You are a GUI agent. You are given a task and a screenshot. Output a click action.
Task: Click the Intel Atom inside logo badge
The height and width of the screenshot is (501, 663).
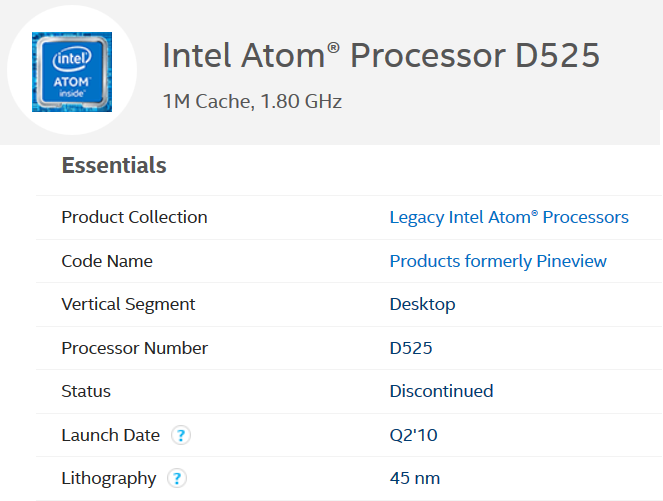[72, 72]
